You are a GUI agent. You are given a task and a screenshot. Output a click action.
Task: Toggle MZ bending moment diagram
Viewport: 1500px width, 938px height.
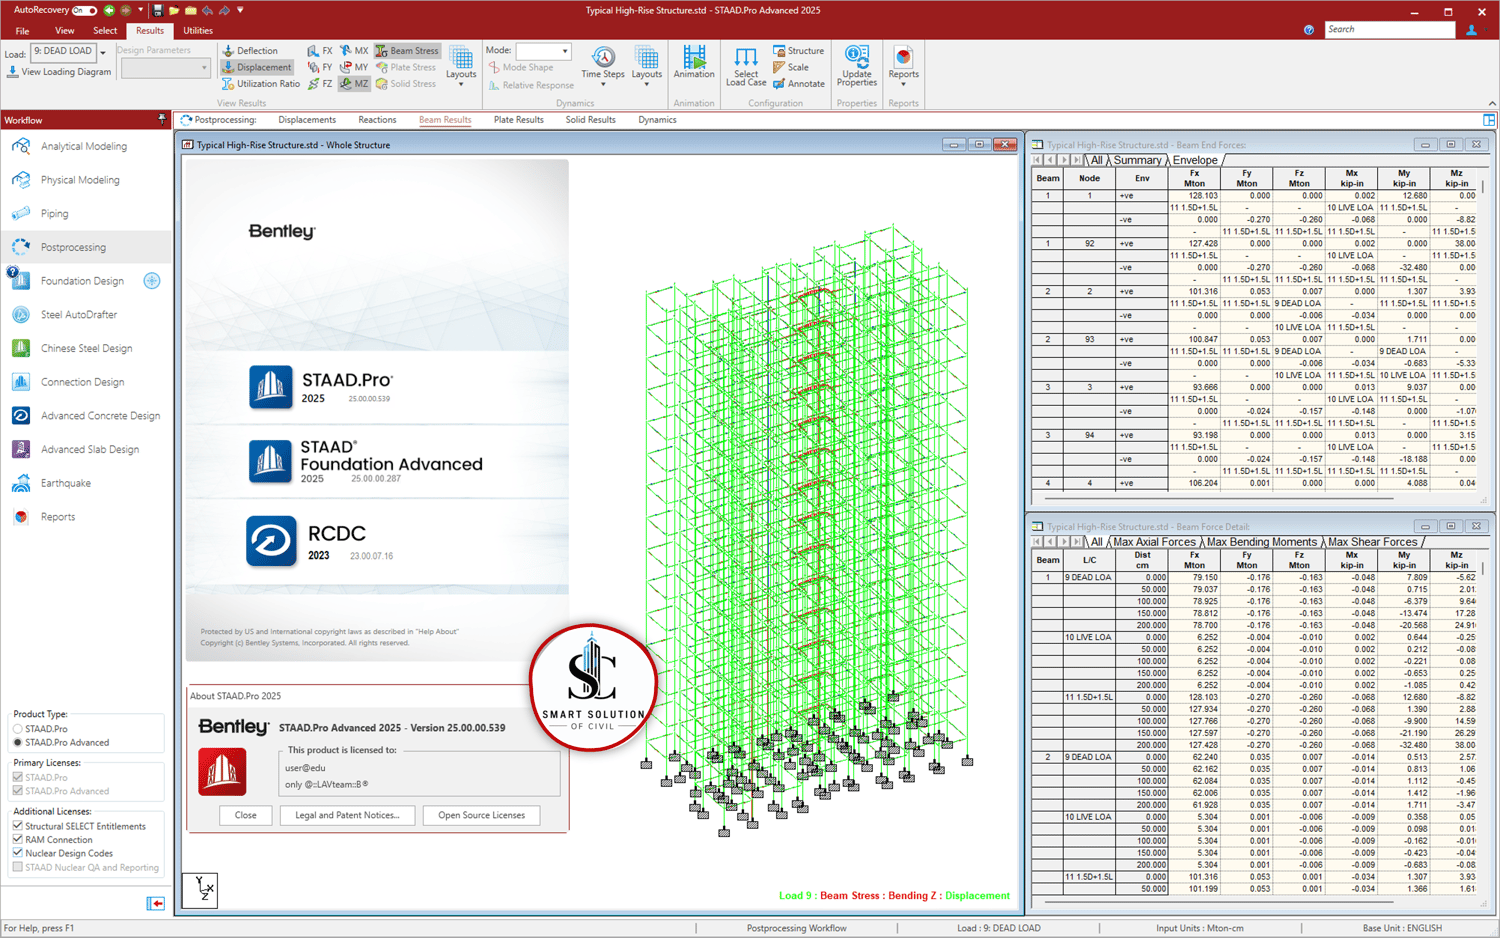click(x=354, y=84)
